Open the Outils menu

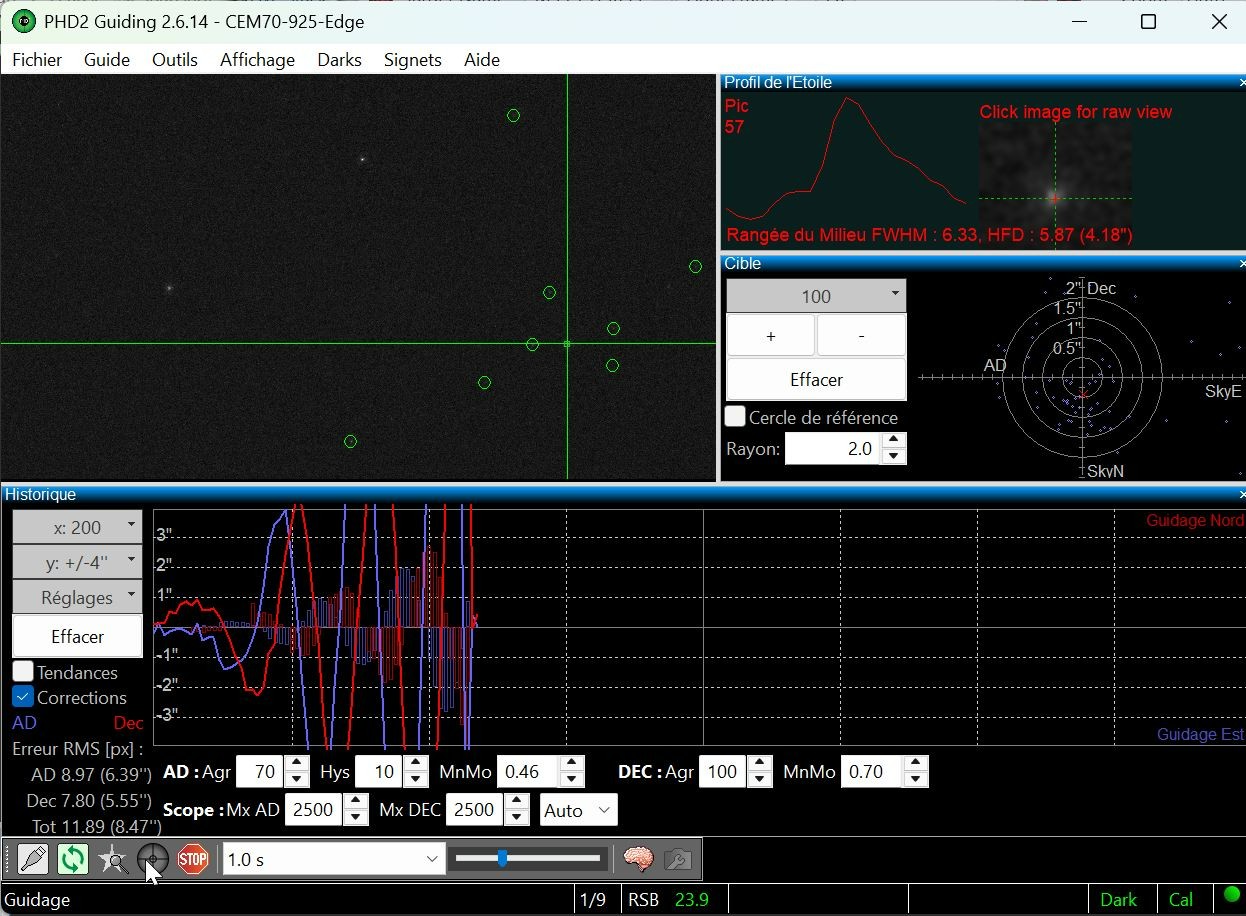click(x=175, y=60)
